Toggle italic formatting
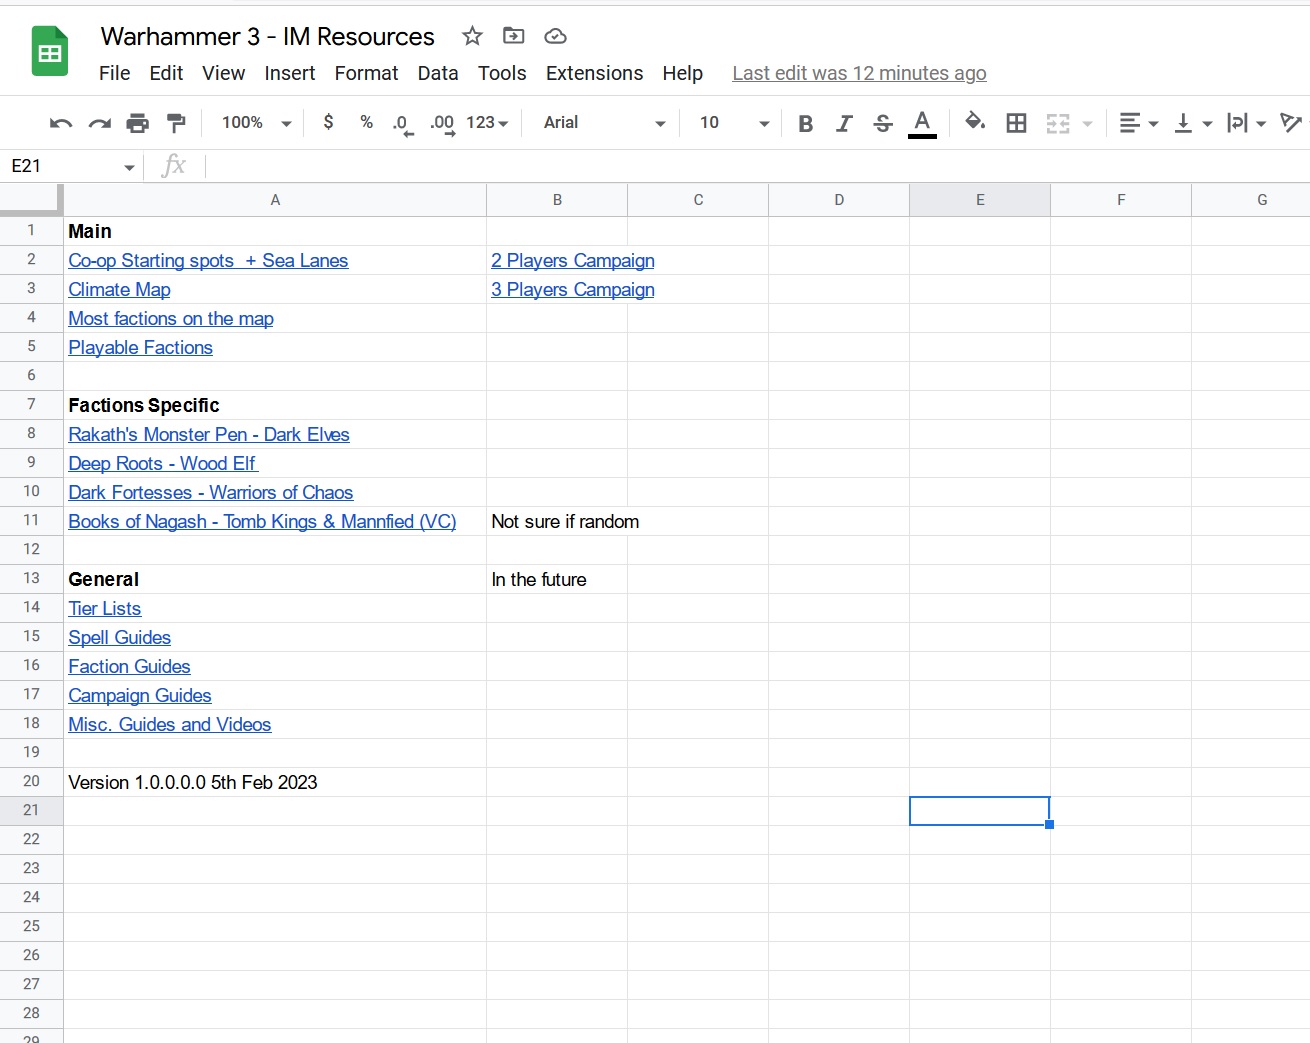Screen dimensions: 1310x1043 [844, 123]
